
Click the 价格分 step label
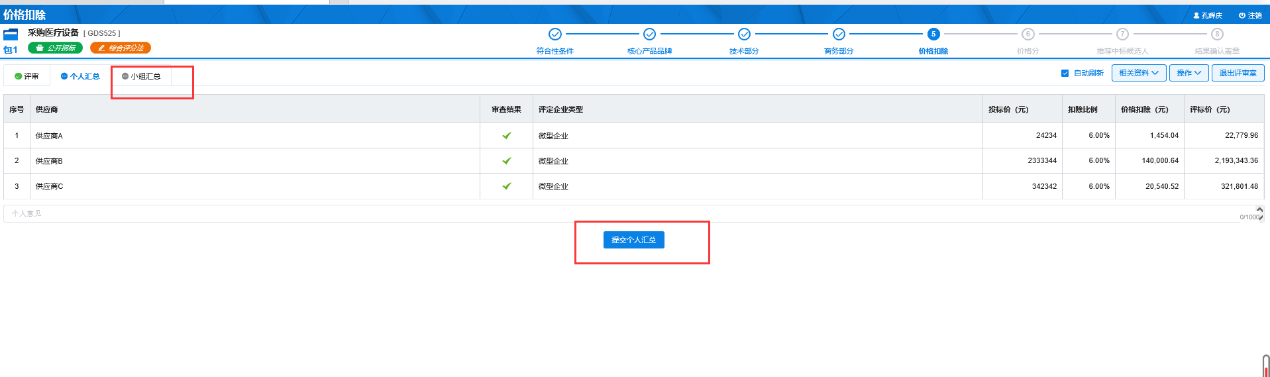coord(1028,50)
